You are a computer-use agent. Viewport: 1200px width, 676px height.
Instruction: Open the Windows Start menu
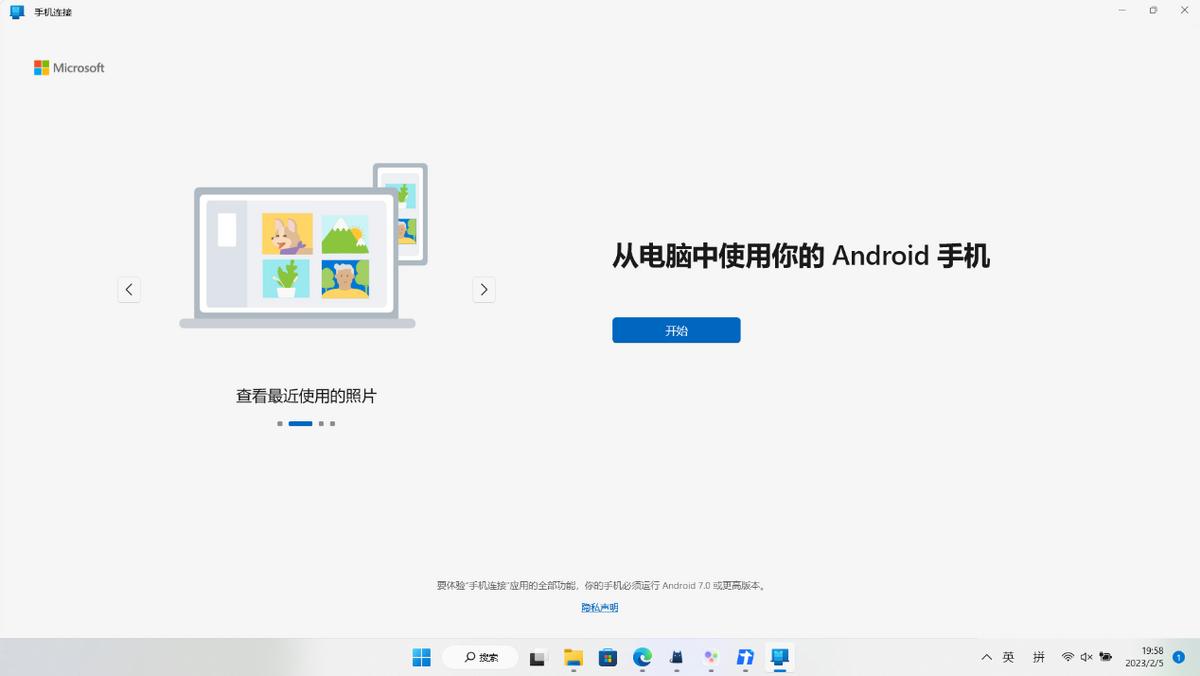point(422,657)
